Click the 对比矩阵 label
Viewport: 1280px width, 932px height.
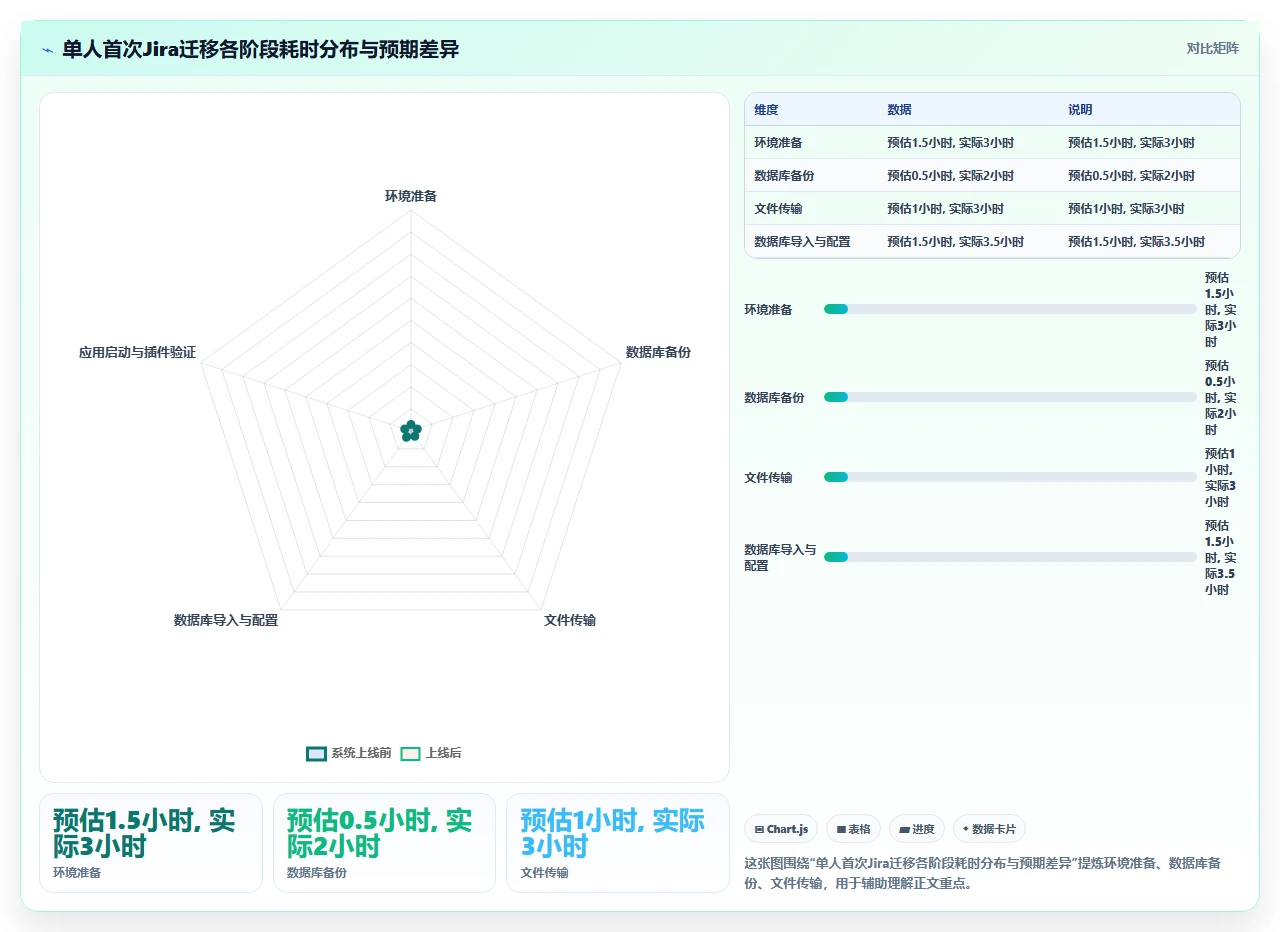click(1212, 48)
